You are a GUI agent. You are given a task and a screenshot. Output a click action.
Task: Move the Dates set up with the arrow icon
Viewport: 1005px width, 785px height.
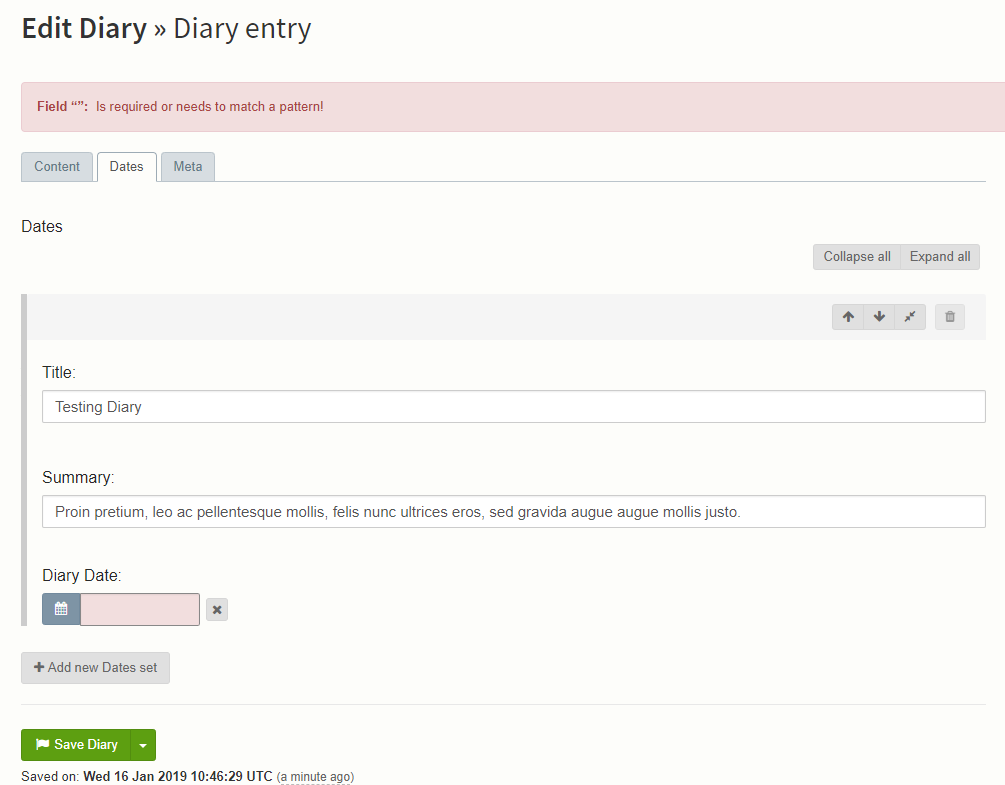[x=847, y=316]
